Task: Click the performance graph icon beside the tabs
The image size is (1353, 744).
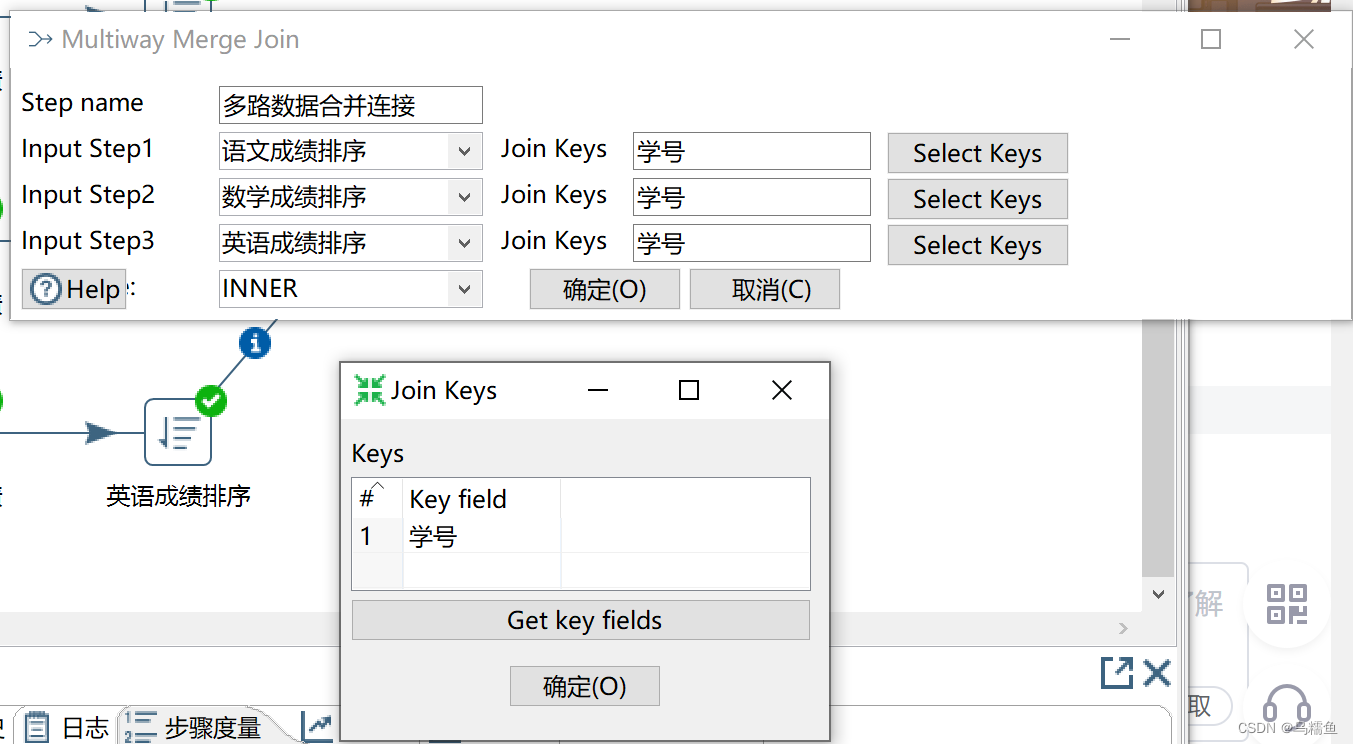Action: pos(316,726)
